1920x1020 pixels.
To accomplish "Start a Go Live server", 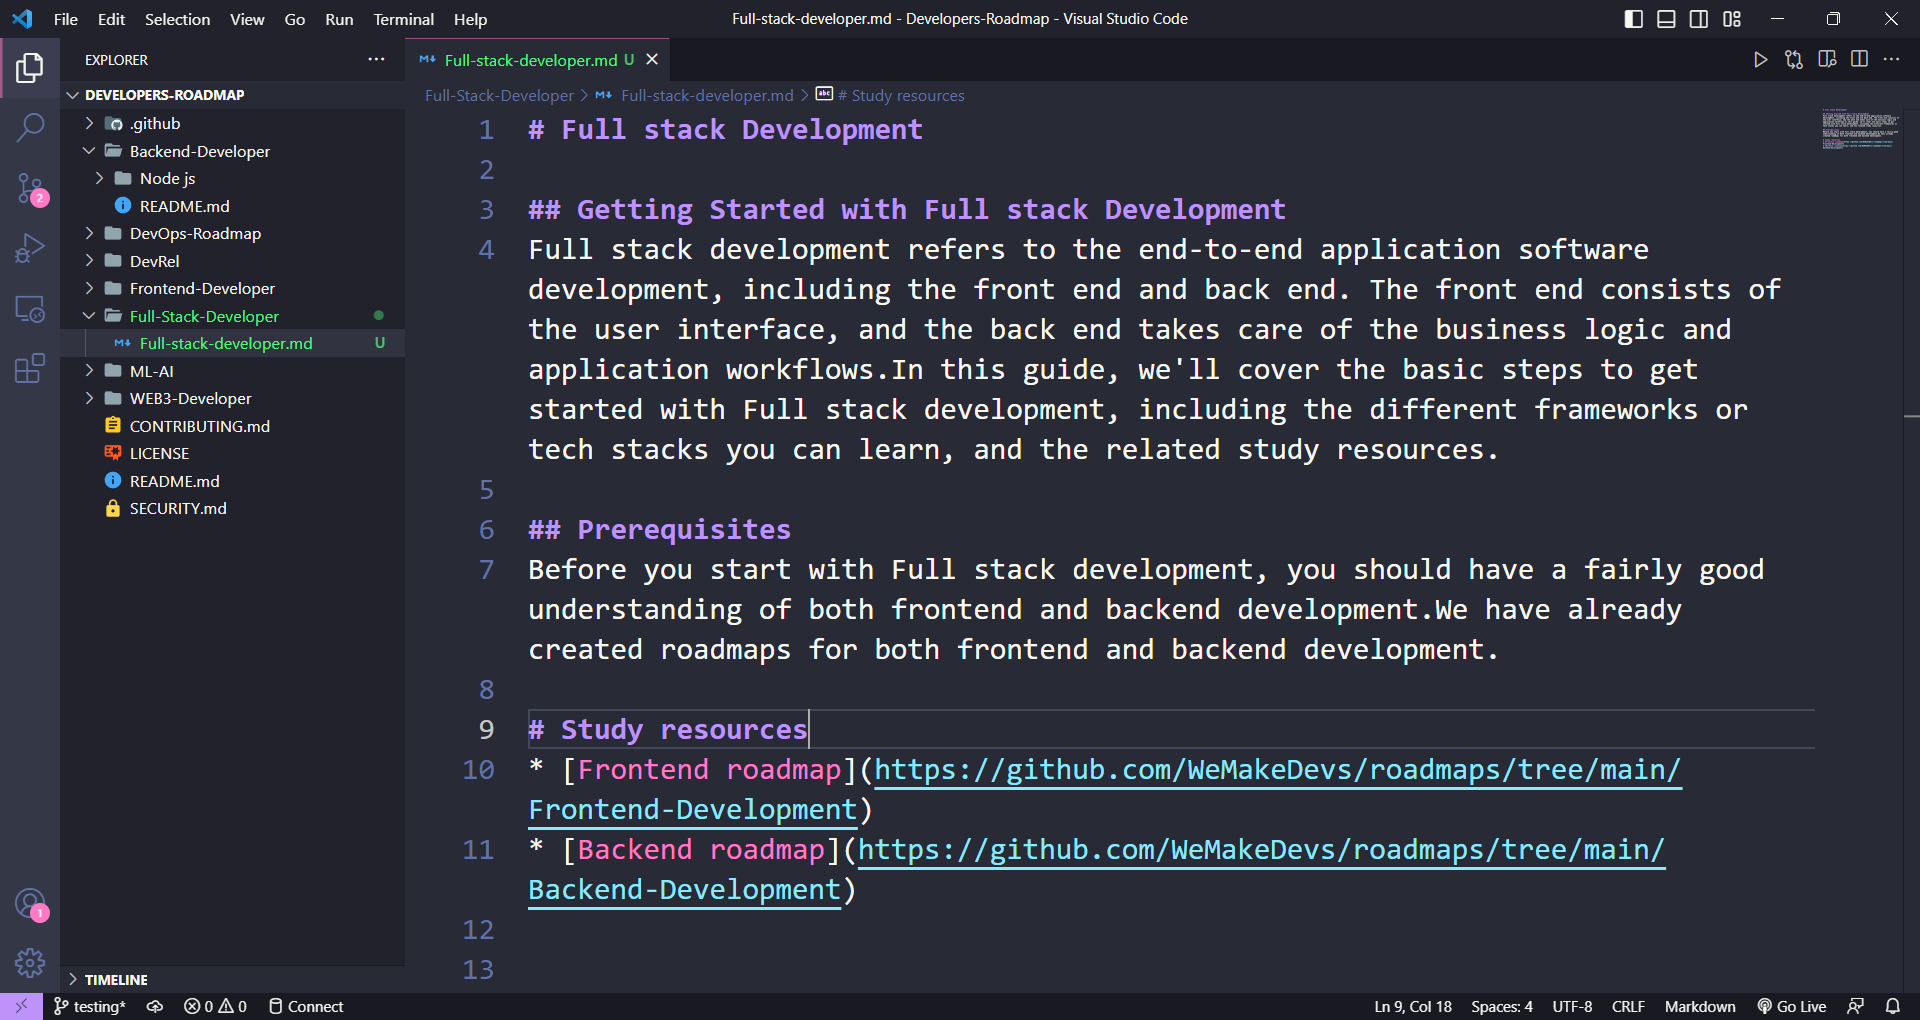I will click(x=1791, y=1006).
